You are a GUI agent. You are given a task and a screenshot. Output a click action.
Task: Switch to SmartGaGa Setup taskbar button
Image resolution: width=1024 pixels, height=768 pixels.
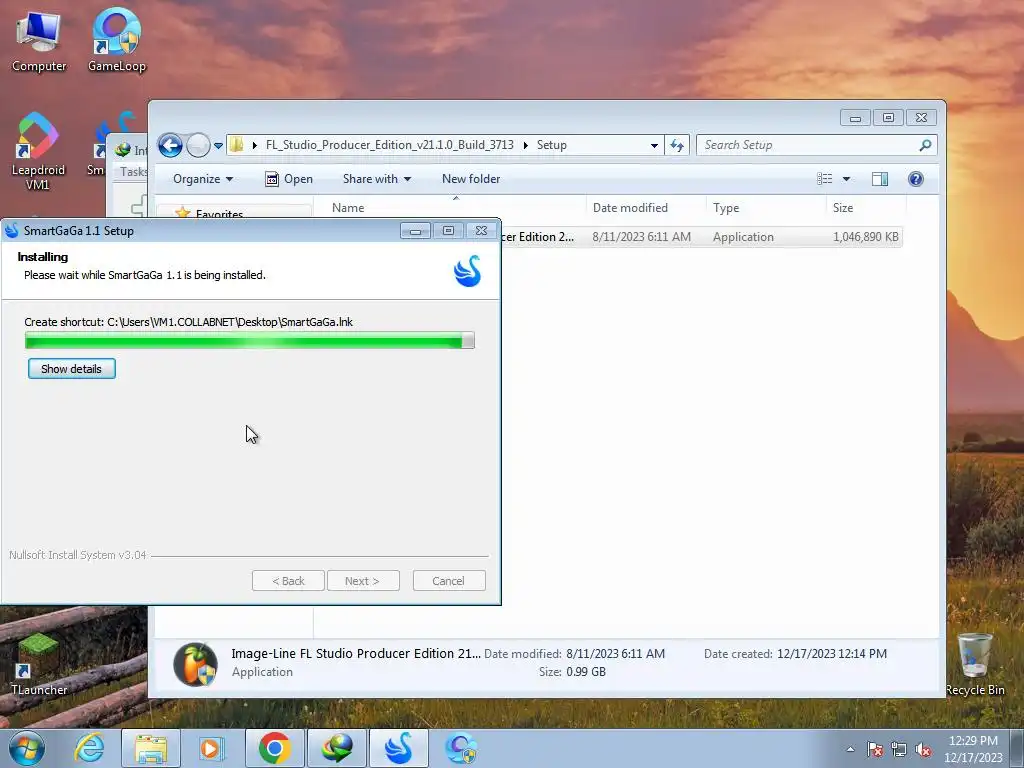[398, 748]
